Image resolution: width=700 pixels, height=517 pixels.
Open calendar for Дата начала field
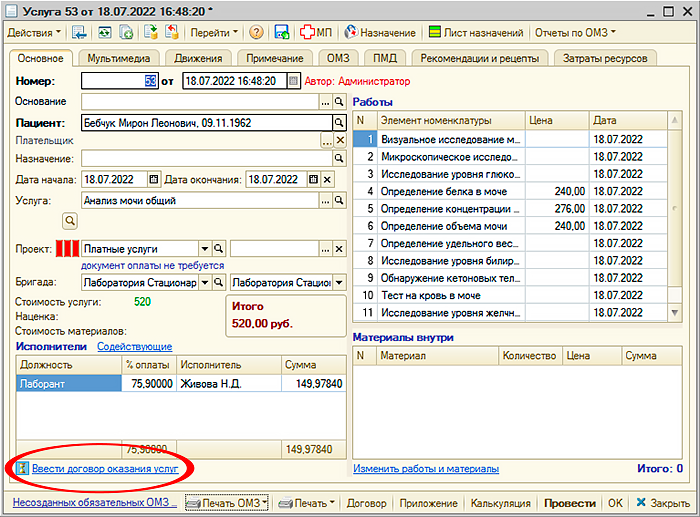point(153,179)
